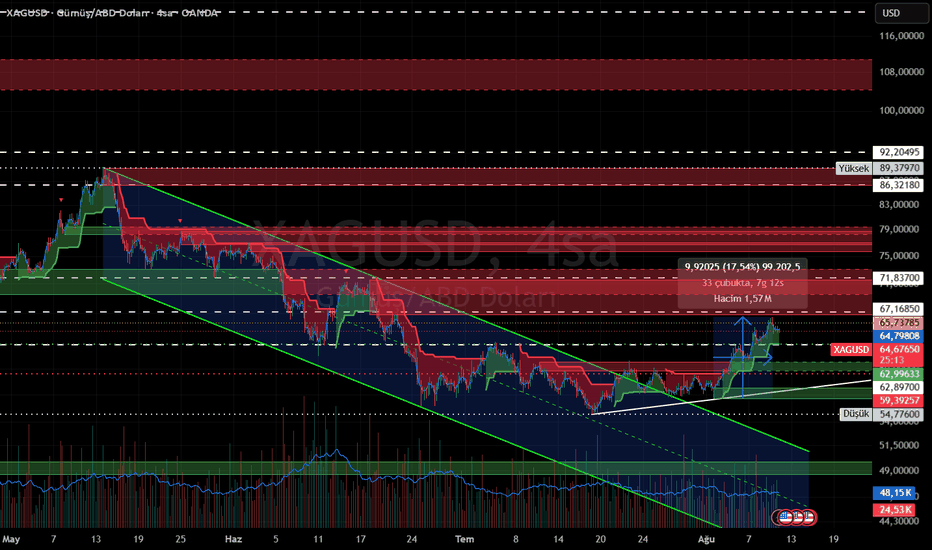Click the May label on time axis
Image resolution: width=932 pixels, height=550 pixels.
[x=11, y=539]
